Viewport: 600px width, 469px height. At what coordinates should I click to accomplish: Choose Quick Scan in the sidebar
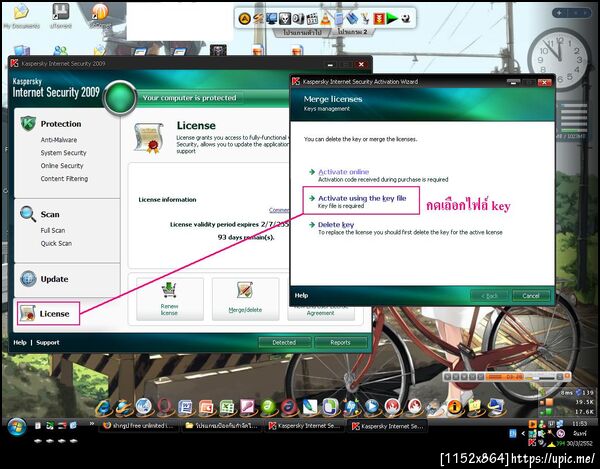pyautogui.click(x=56, y=243)
